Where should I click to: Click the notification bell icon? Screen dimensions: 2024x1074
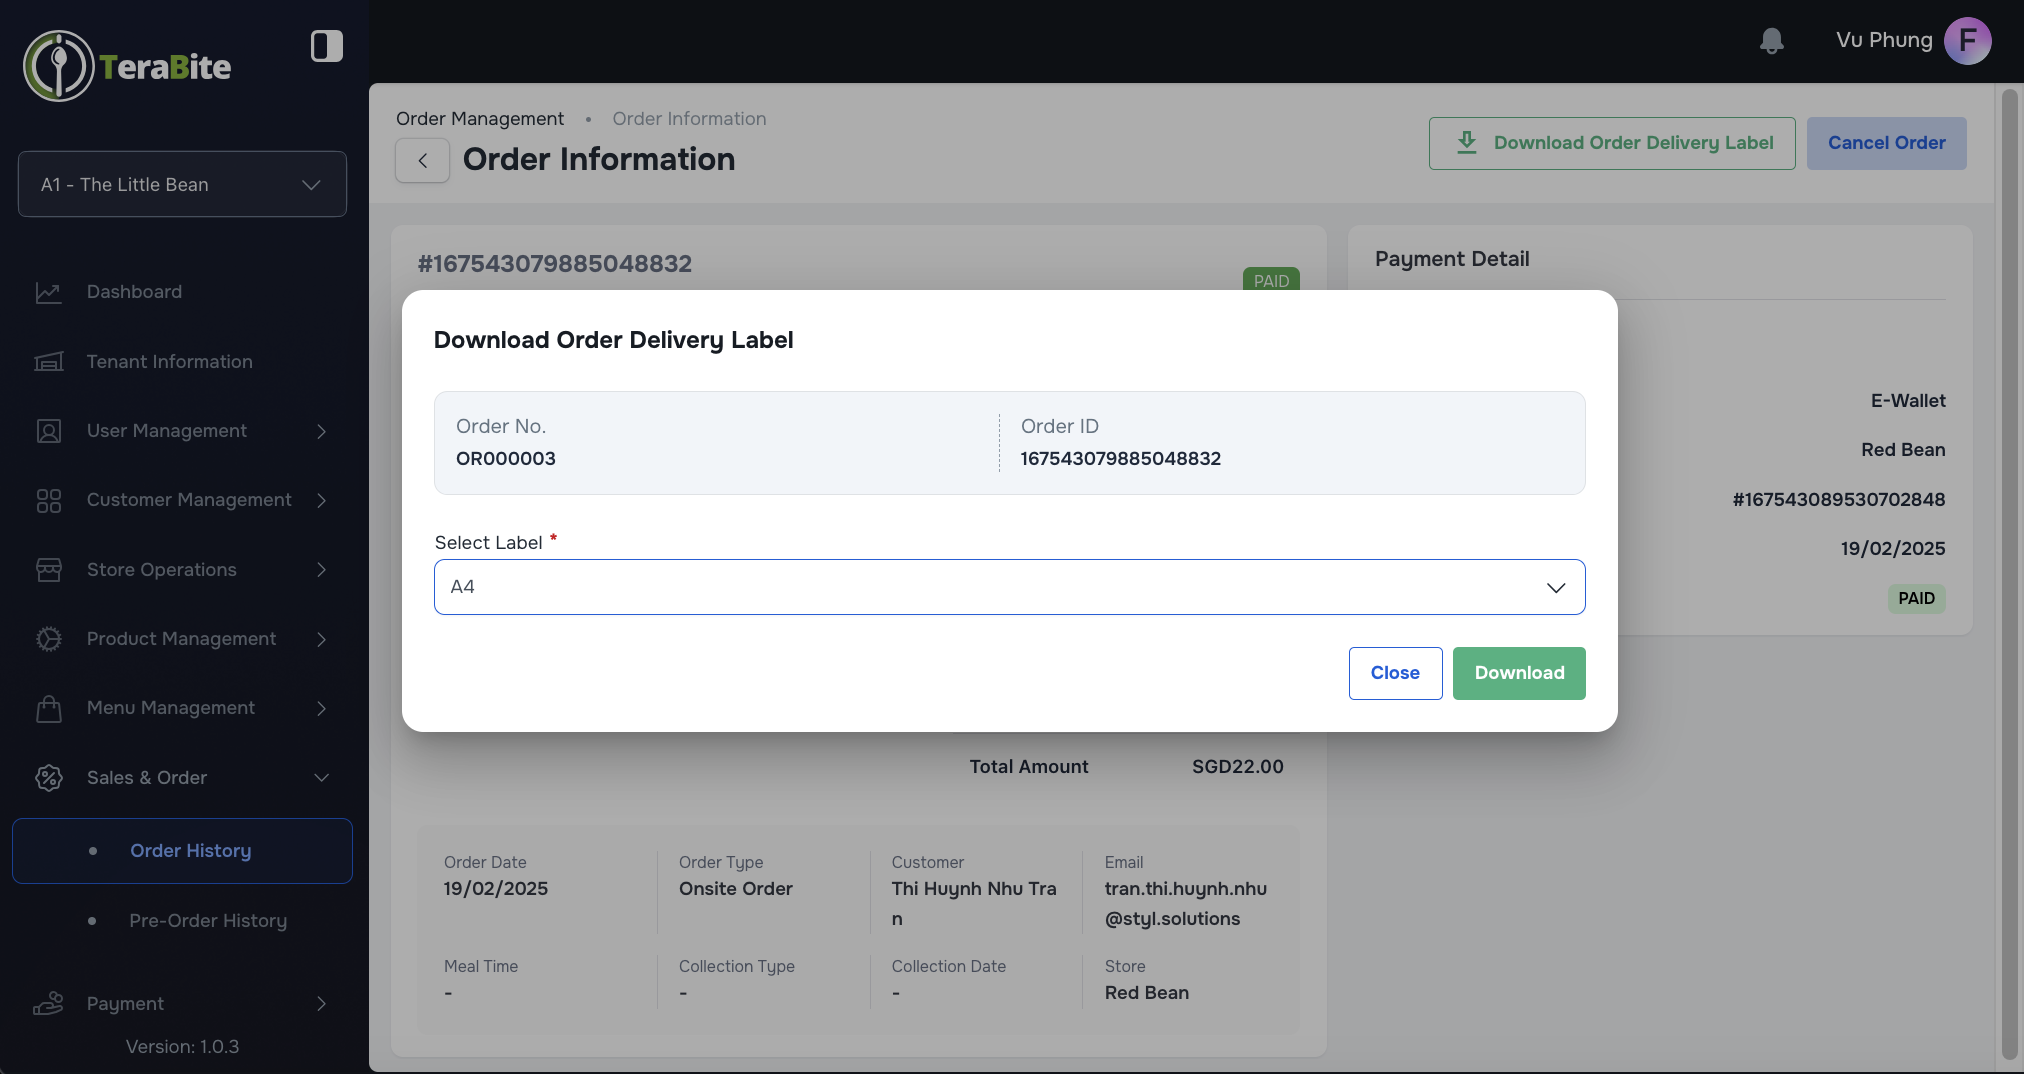1771,41
